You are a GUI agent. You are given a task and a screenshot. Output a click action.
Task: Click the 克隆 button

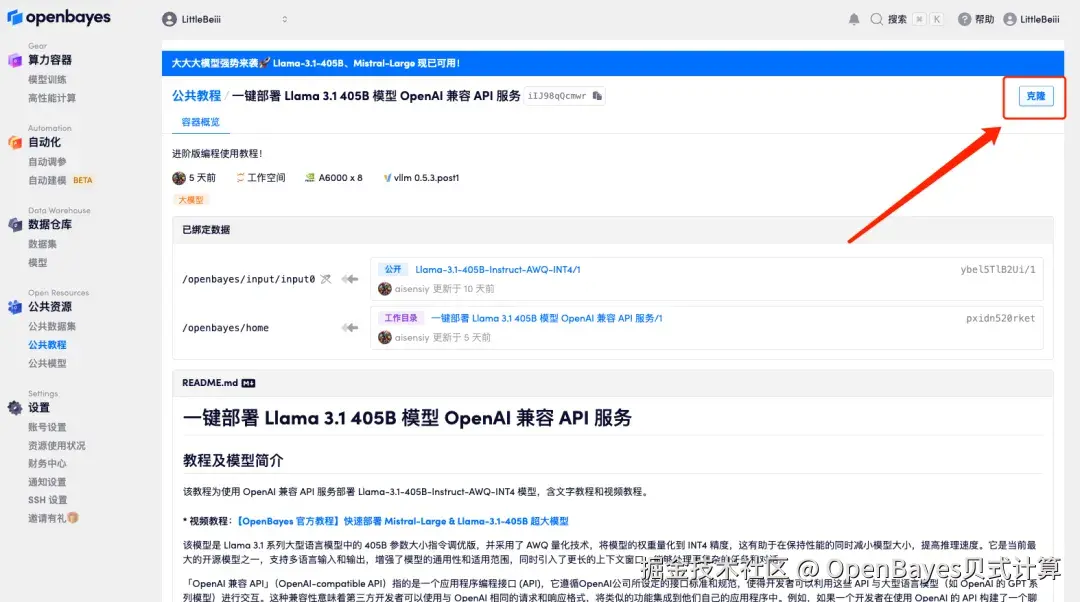[x=1035, y=96]
